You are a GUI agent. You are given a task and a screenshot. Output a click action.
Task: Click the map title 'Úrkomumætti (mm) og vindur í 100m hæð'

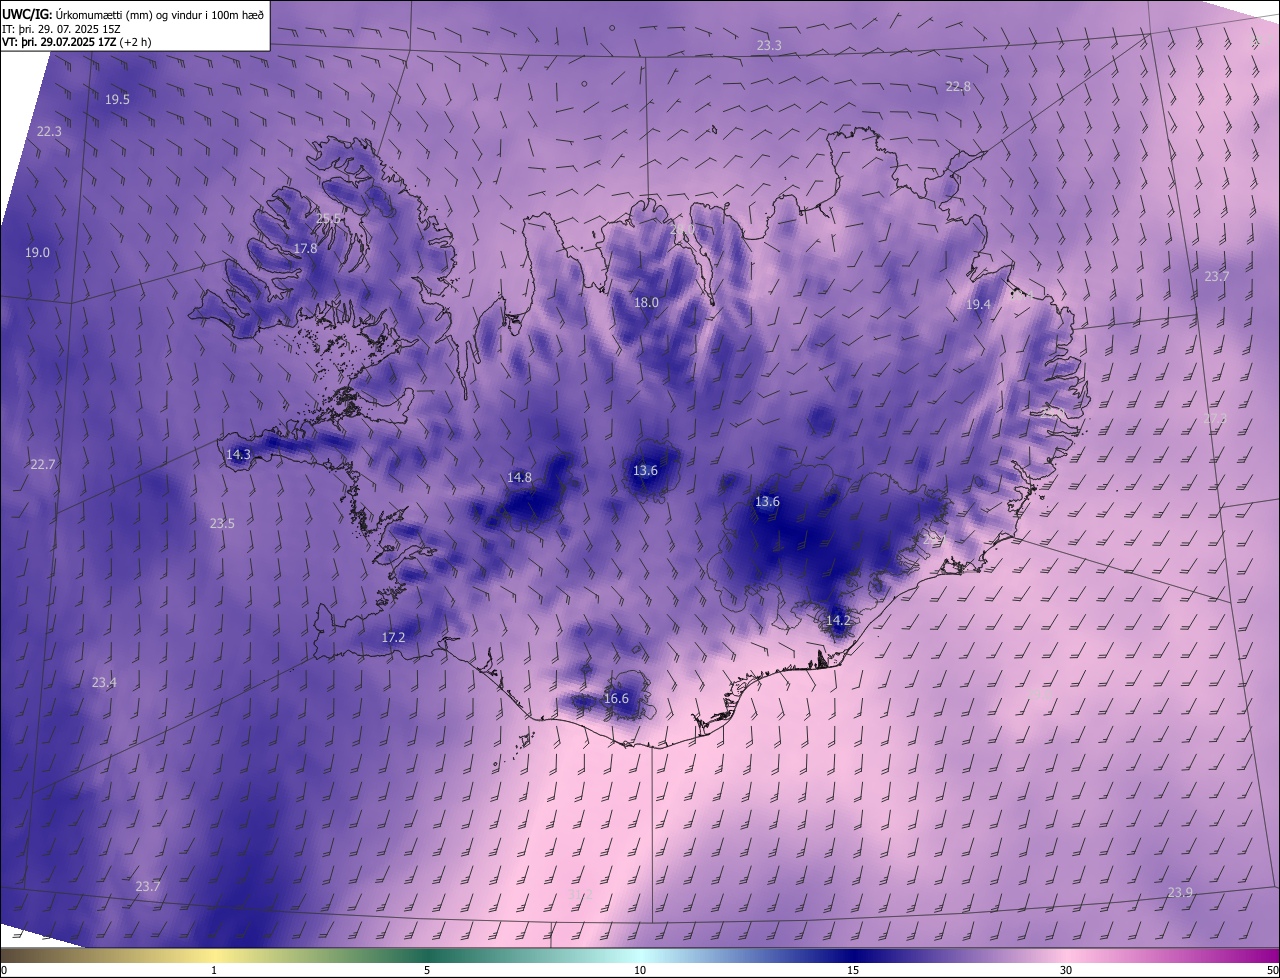pyautogui.click(x=160, y=14)
